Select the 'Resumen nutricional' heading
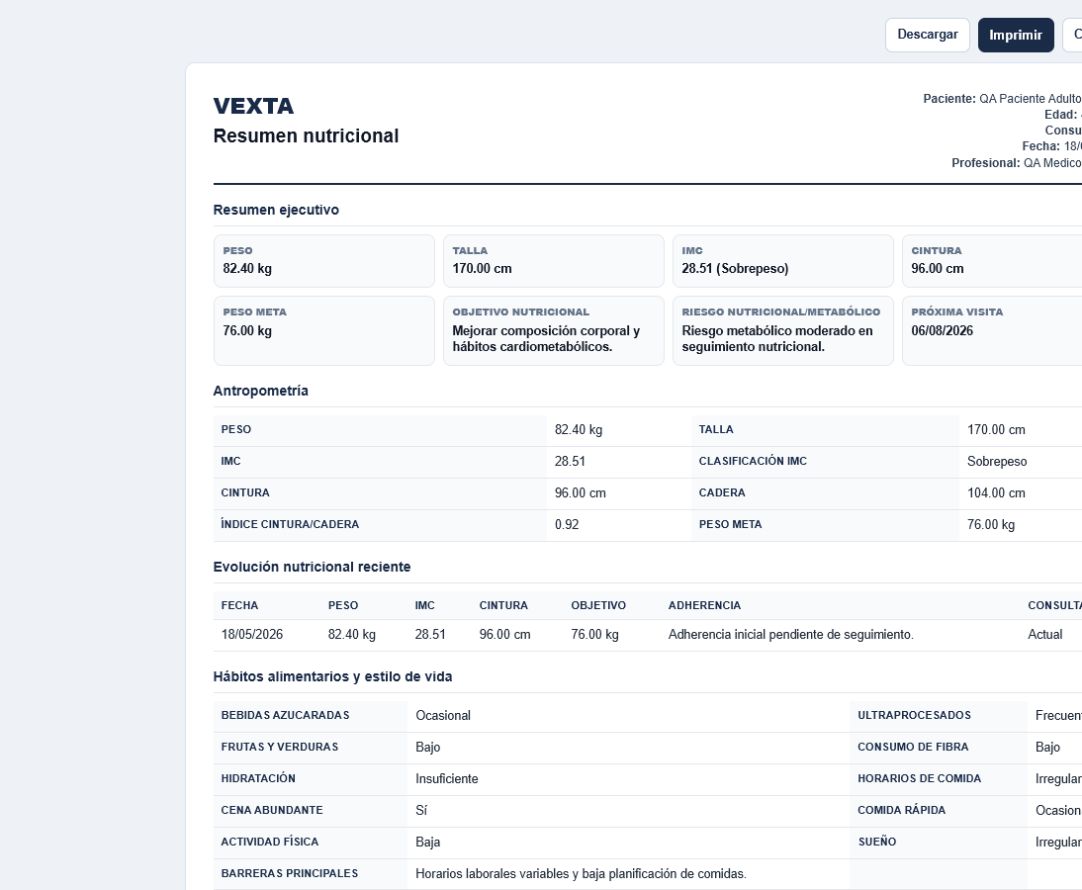 coord(306,136)
